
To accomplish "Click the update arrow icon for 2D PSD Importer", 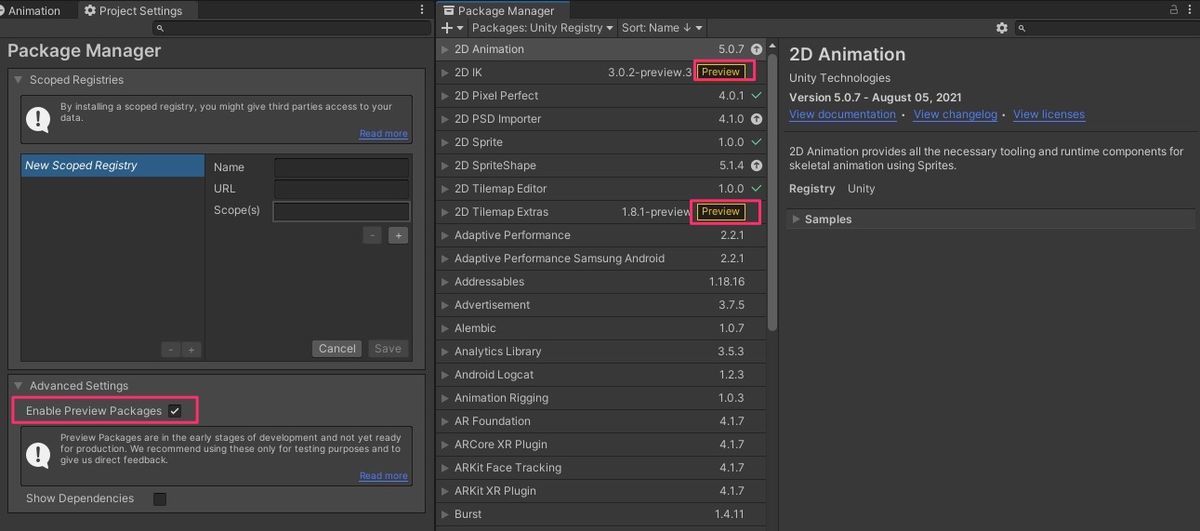I will click(x=757, y=119).
